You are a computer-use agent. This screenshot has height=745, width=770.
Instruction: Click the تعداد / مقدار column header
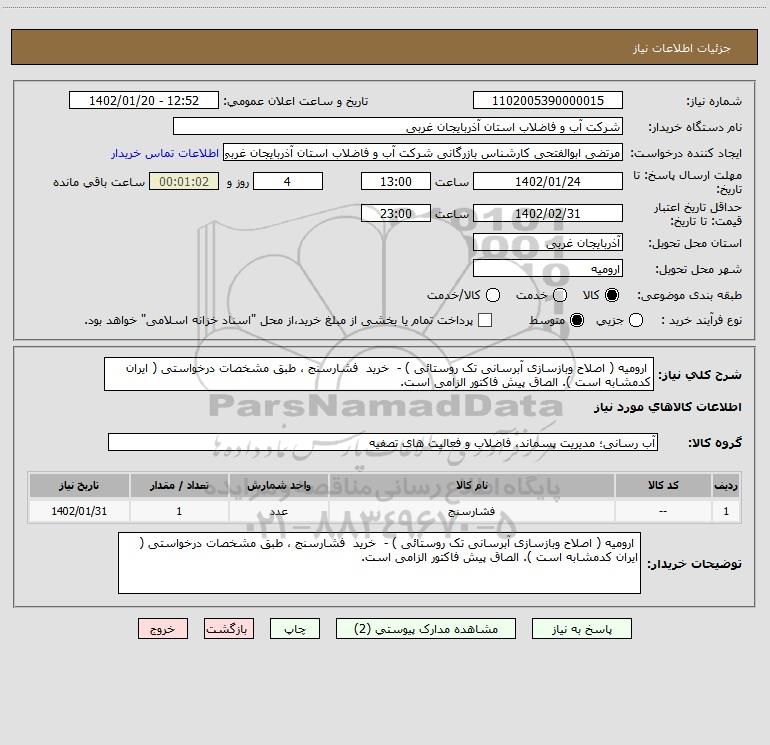pyautogui.click(x=179, y=486)
